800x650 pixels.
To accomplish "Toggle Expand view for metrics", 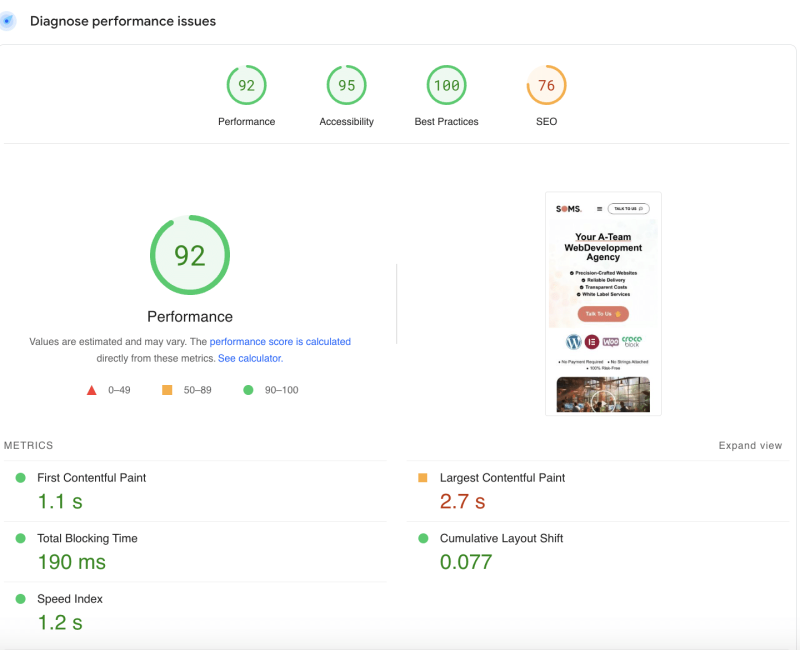I will pyautogui.click(x=750, y=446).
